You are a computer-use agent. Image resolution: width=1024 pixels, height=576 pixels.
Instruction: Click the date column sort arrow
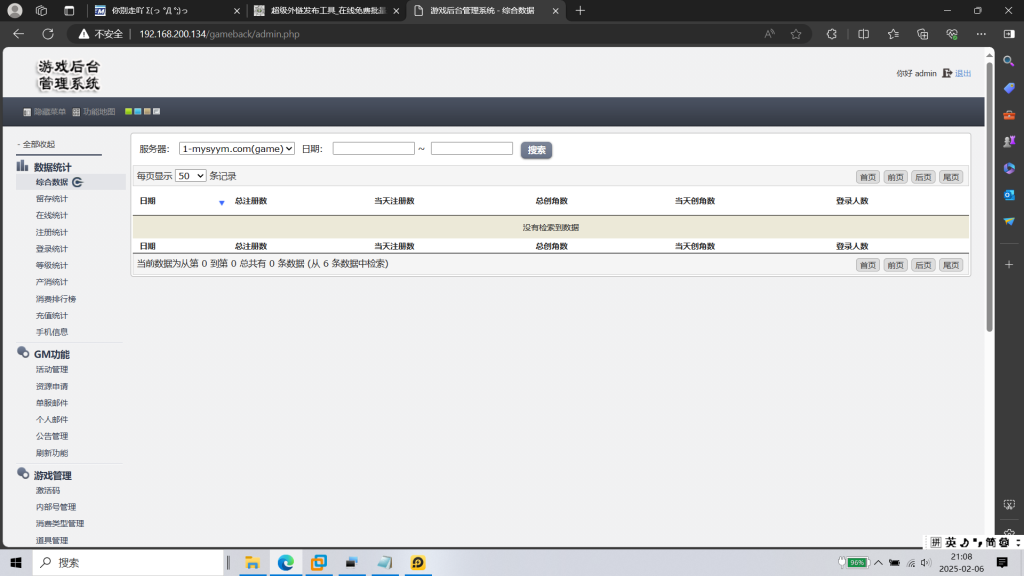[x=222, y=202]
